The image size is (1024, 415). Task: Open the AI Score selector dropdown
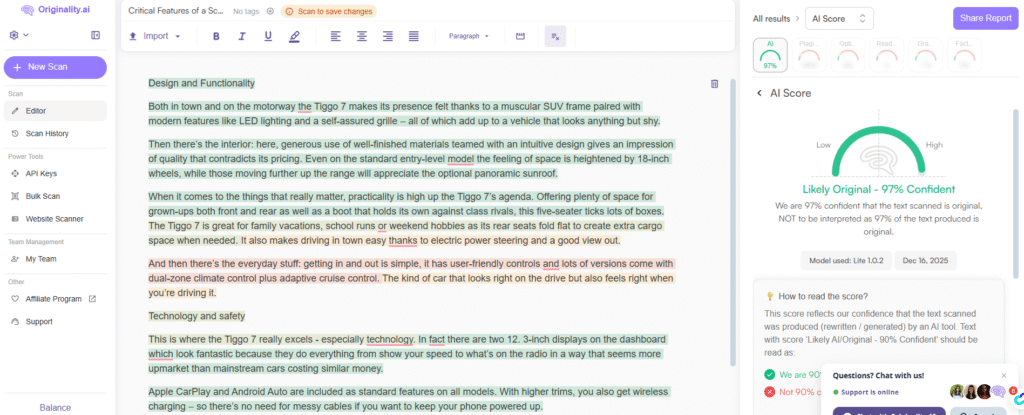pos(840,18)
